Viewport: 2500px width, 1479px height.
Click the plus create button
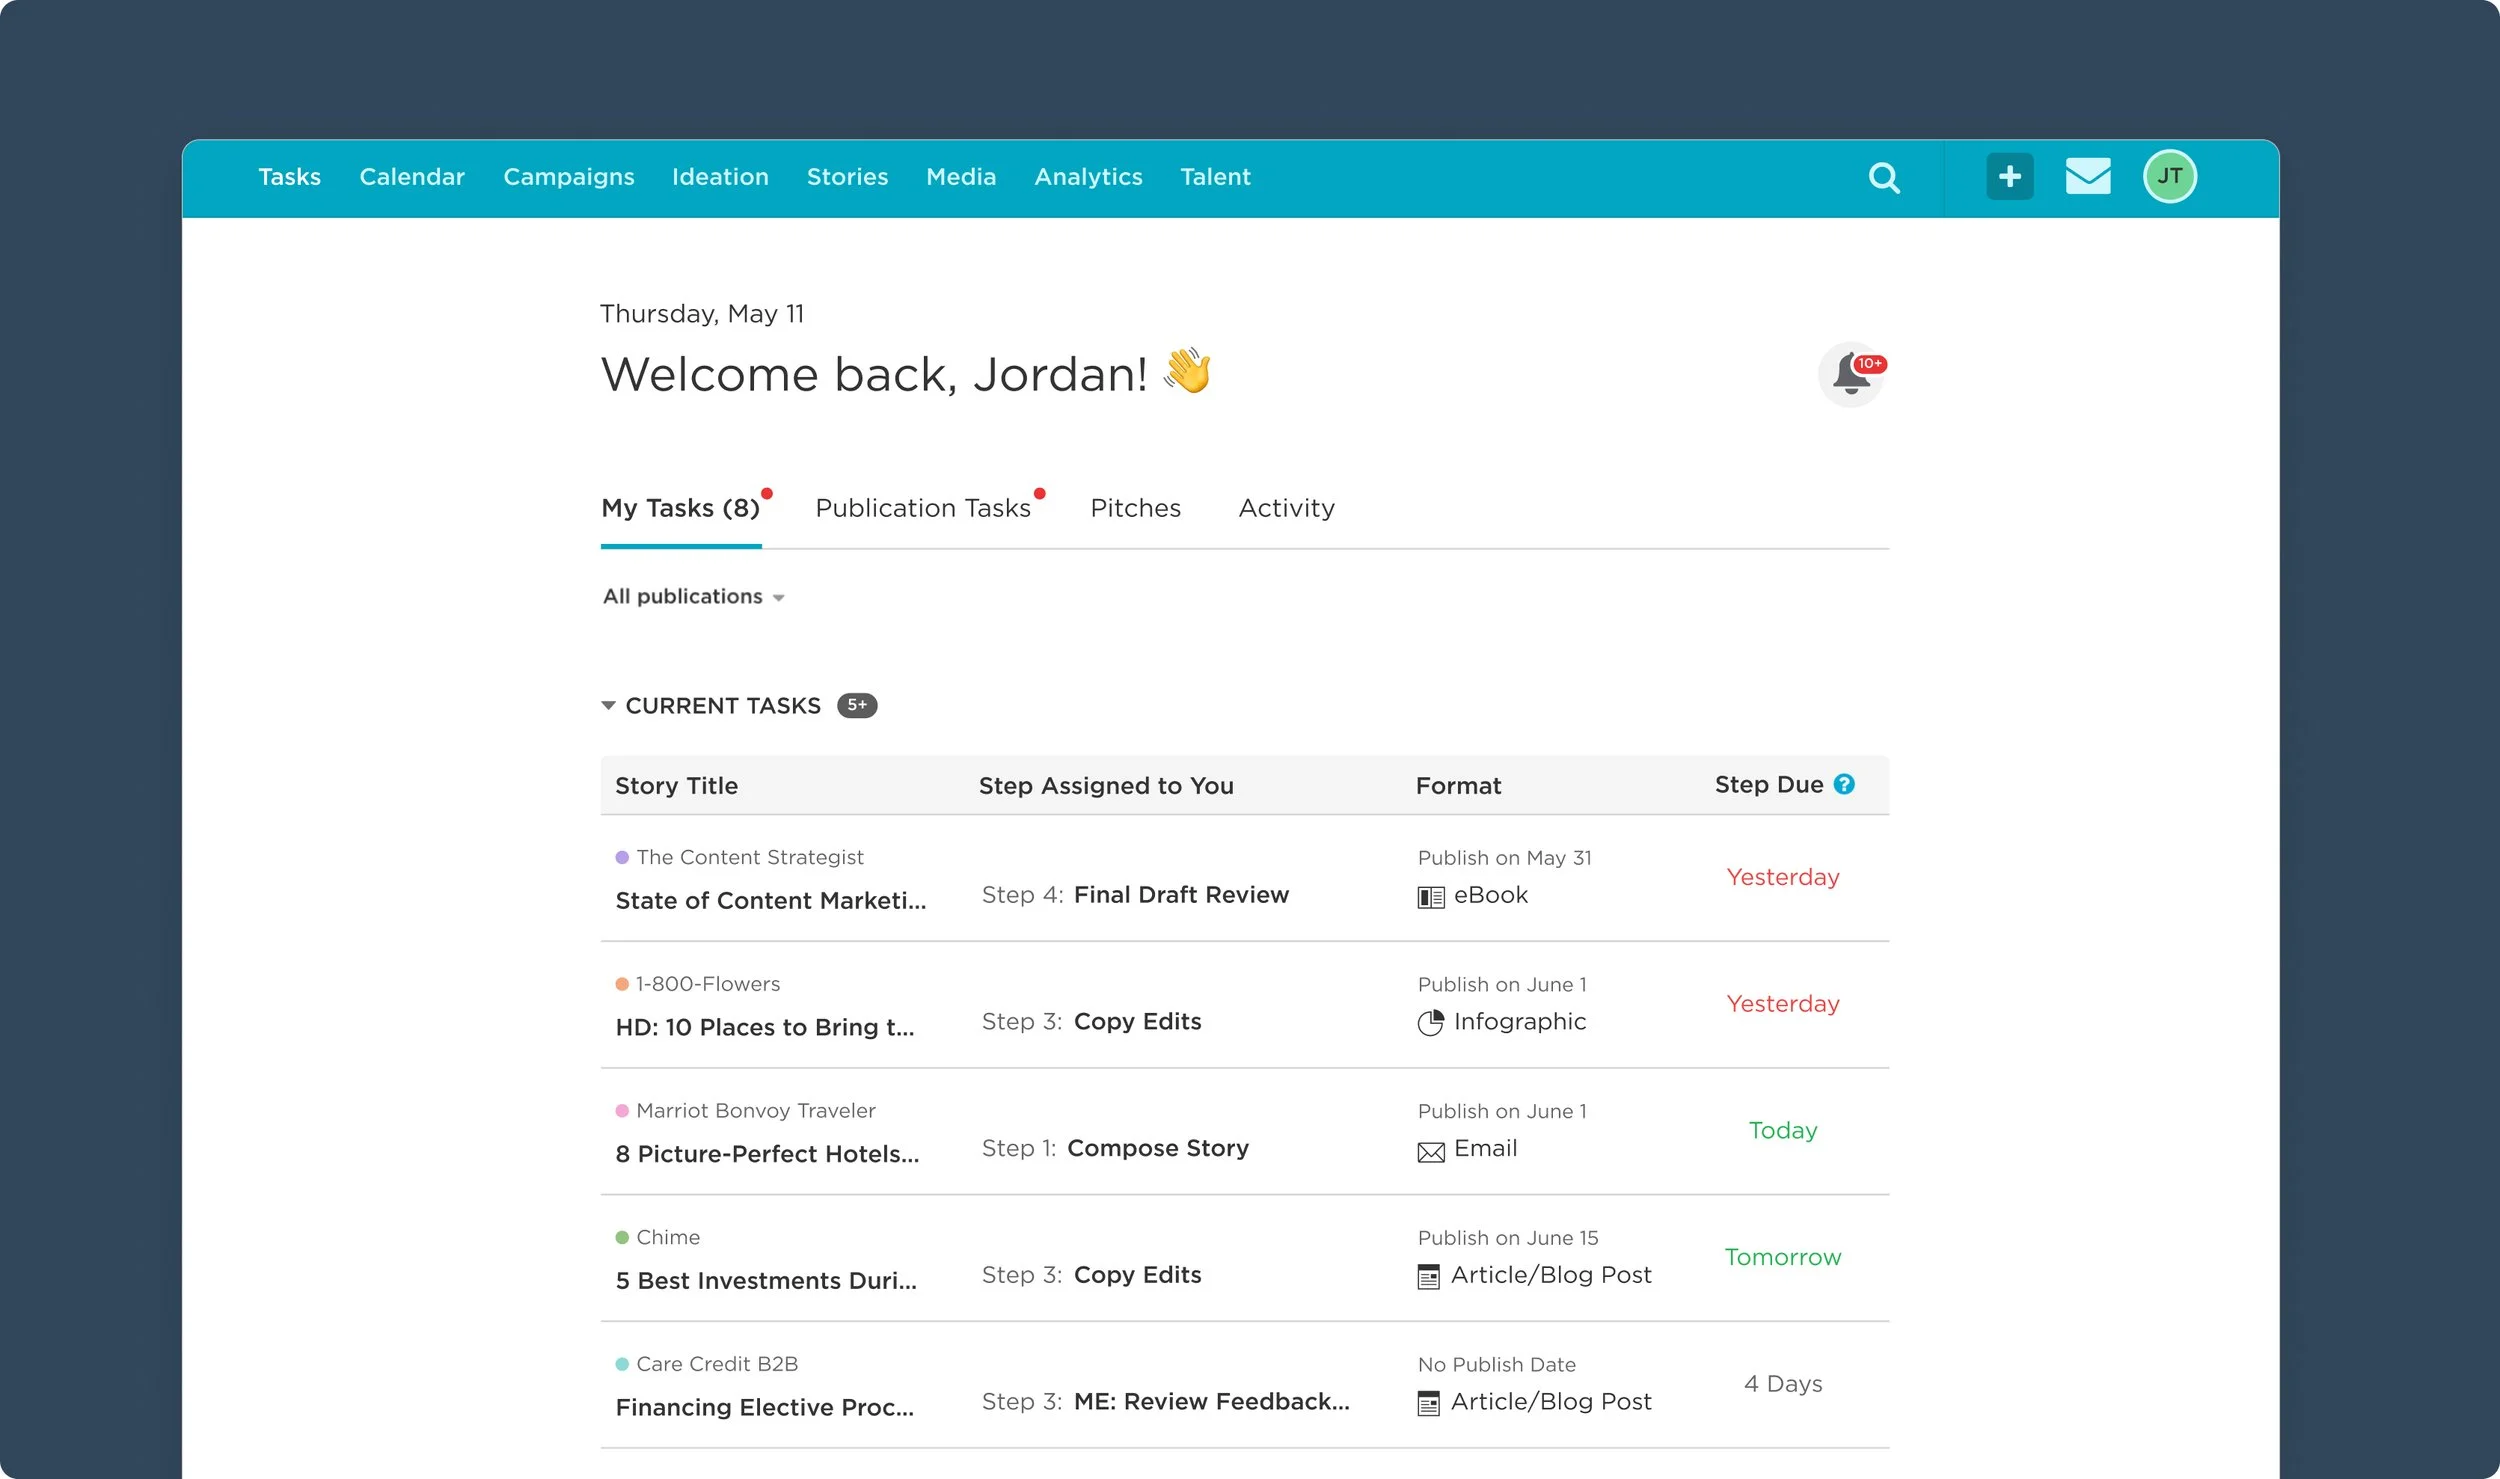[2009, 177]
